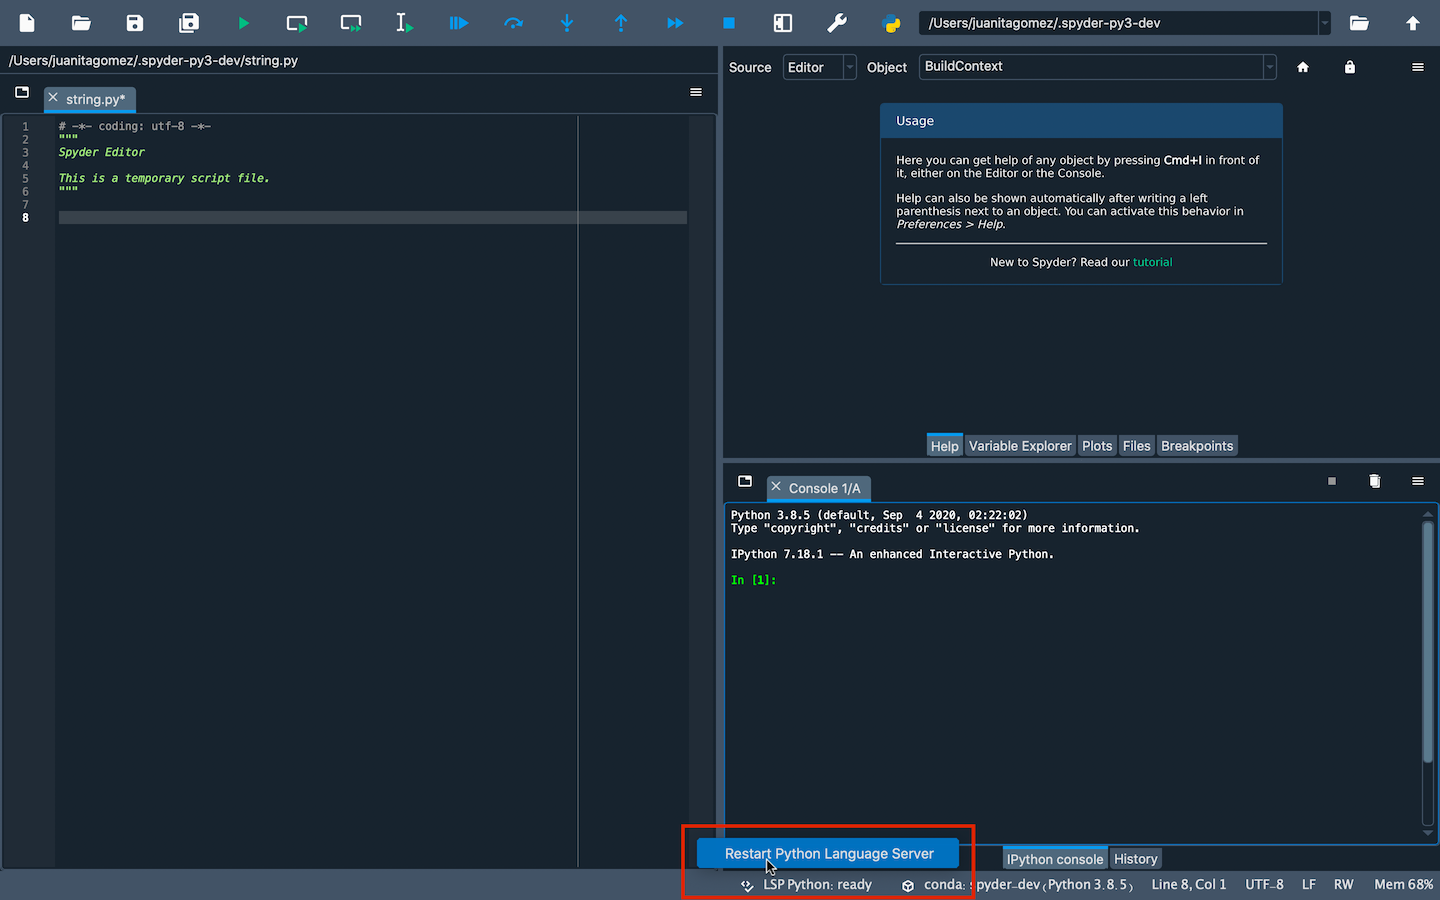The width and height of the screenshot is (1440, 900).
Task: Go to Help home page icon
Action: pos(1303,67)
